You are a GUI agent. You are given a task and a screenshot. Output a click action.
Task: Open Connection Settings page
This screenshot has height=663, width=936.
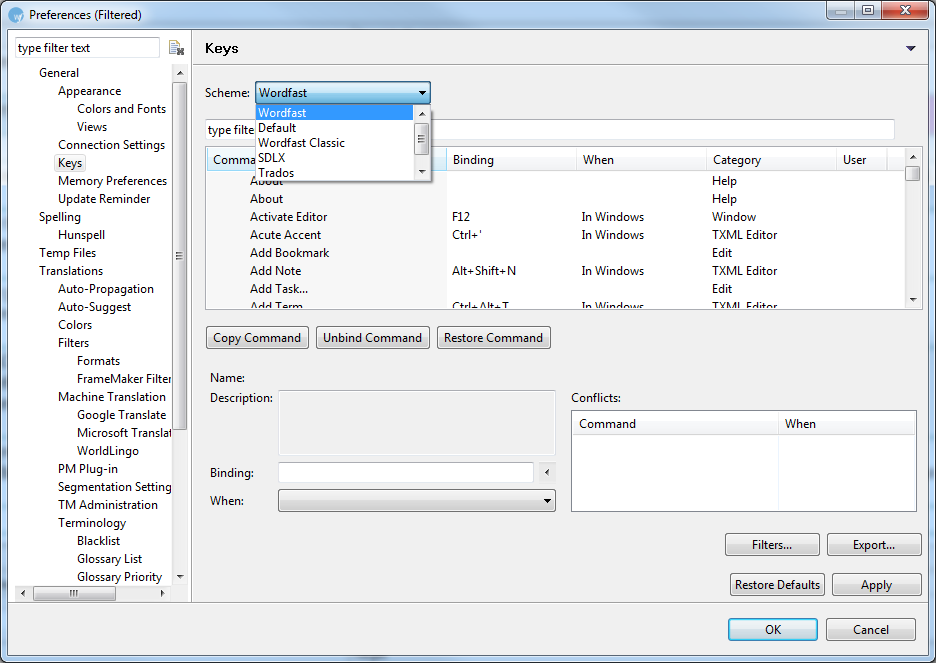[112, 144]
